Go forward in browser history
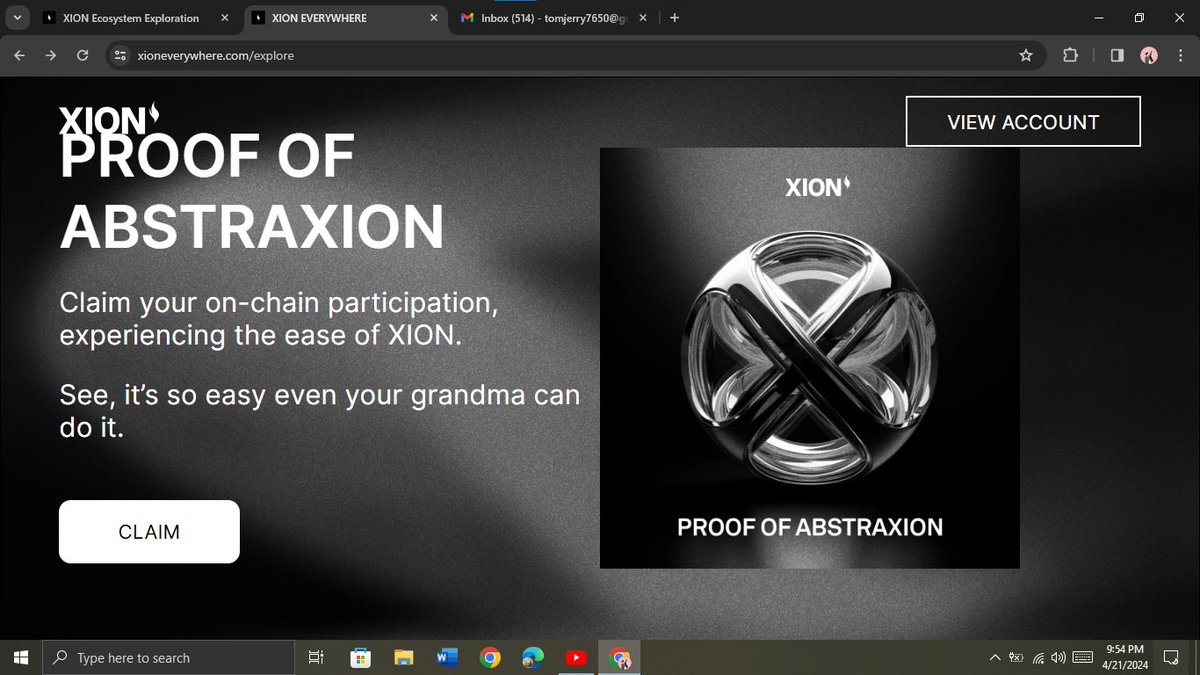Screen dimensions: 1200x675 [51, 56]
